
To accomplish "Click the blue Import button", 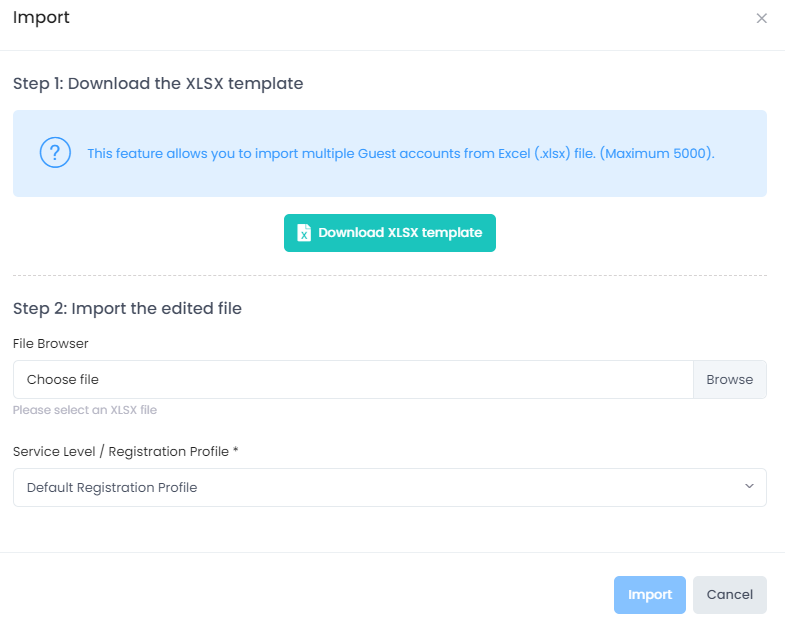I will pos(649,595).
